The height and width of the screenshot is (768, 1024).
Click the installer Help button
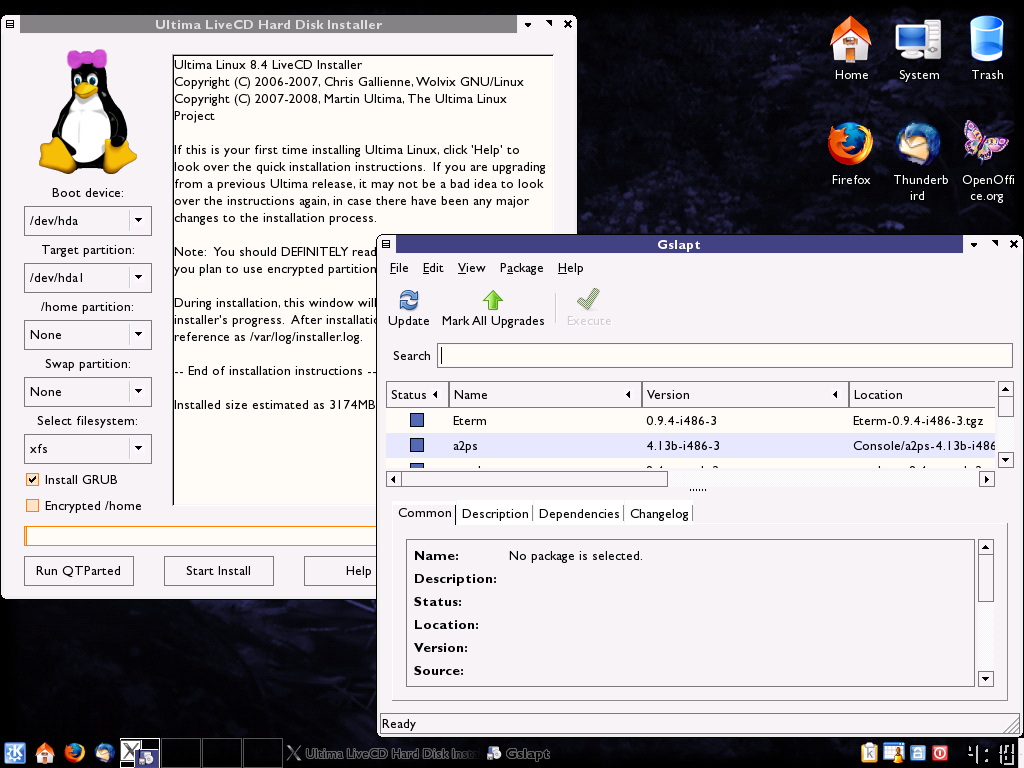tap(341, 571)
